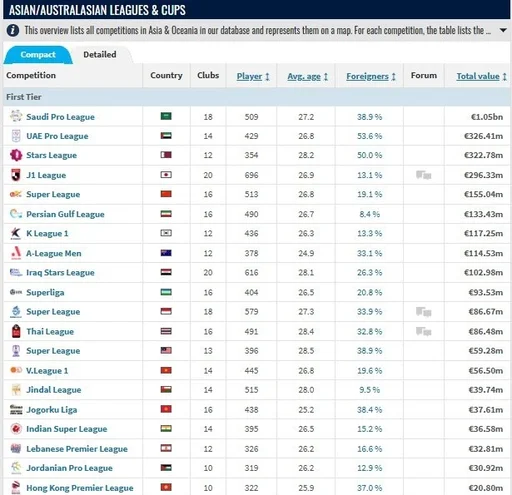Switch to the Compact tab
512x495 pixels.
[38, 55]
